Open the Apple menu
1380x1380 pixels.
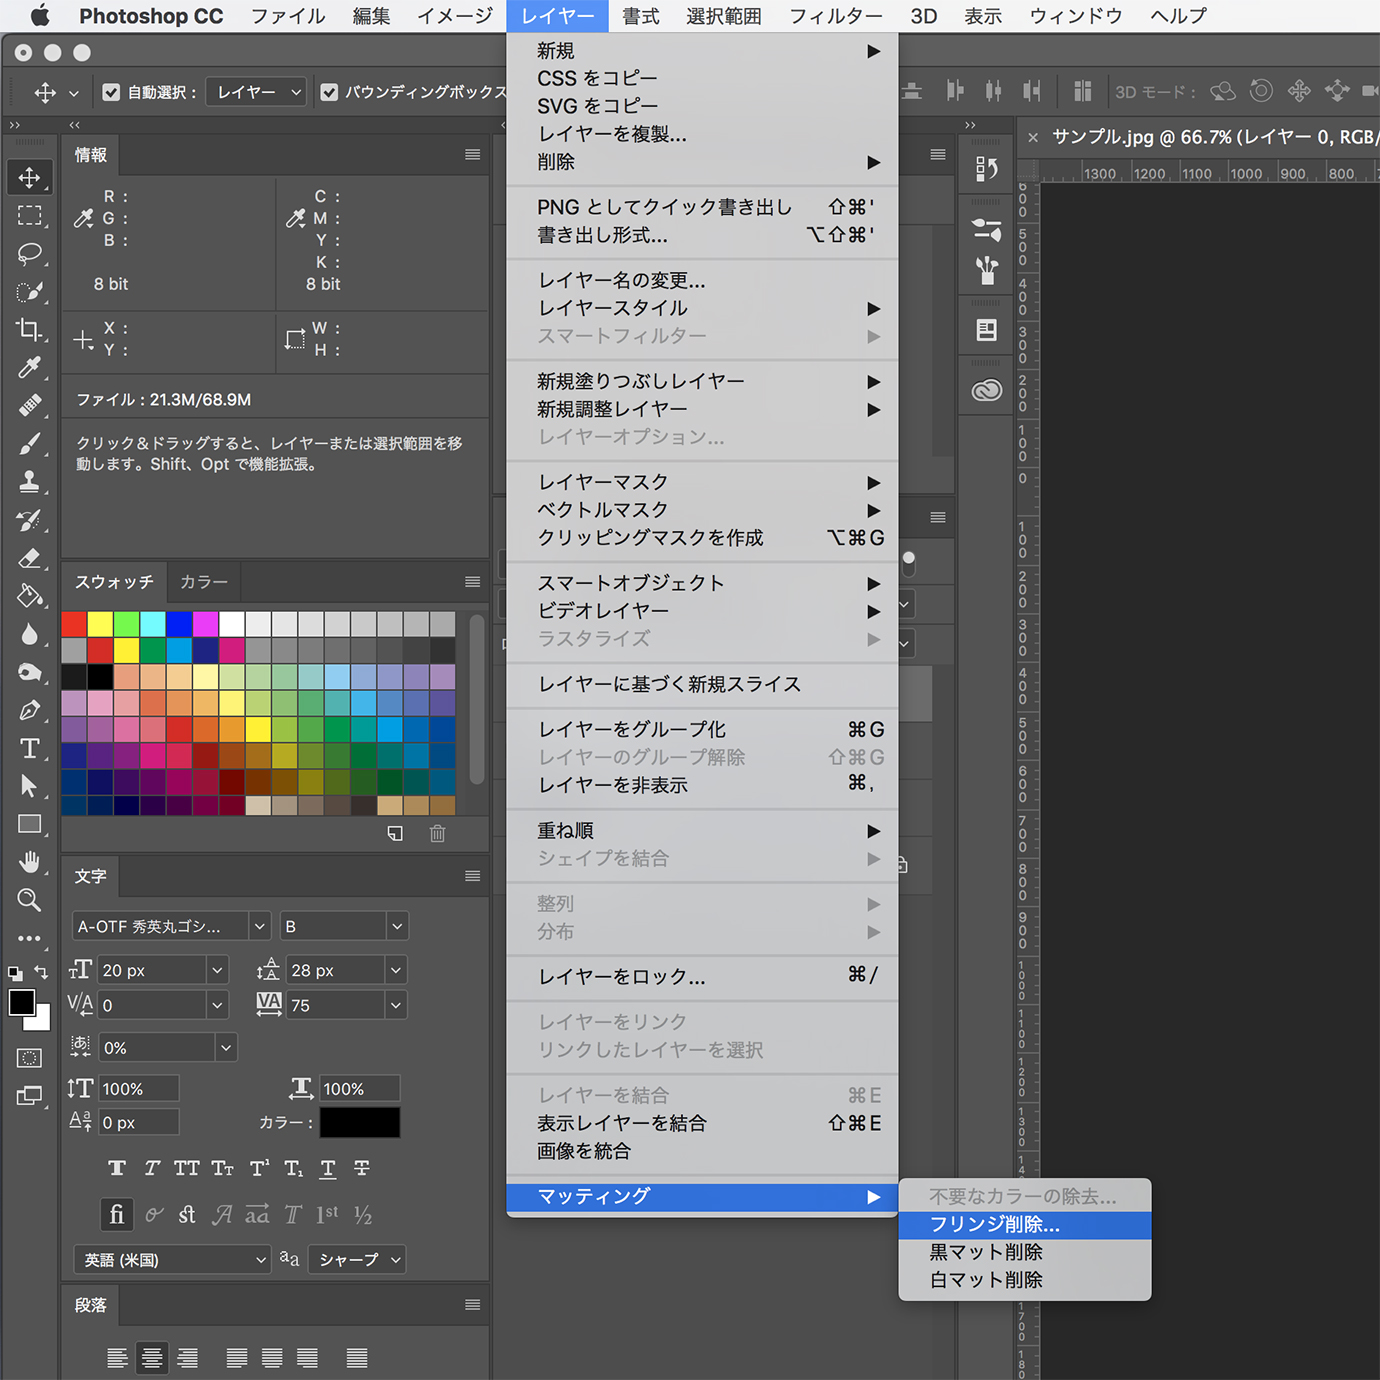pos(40,16)
